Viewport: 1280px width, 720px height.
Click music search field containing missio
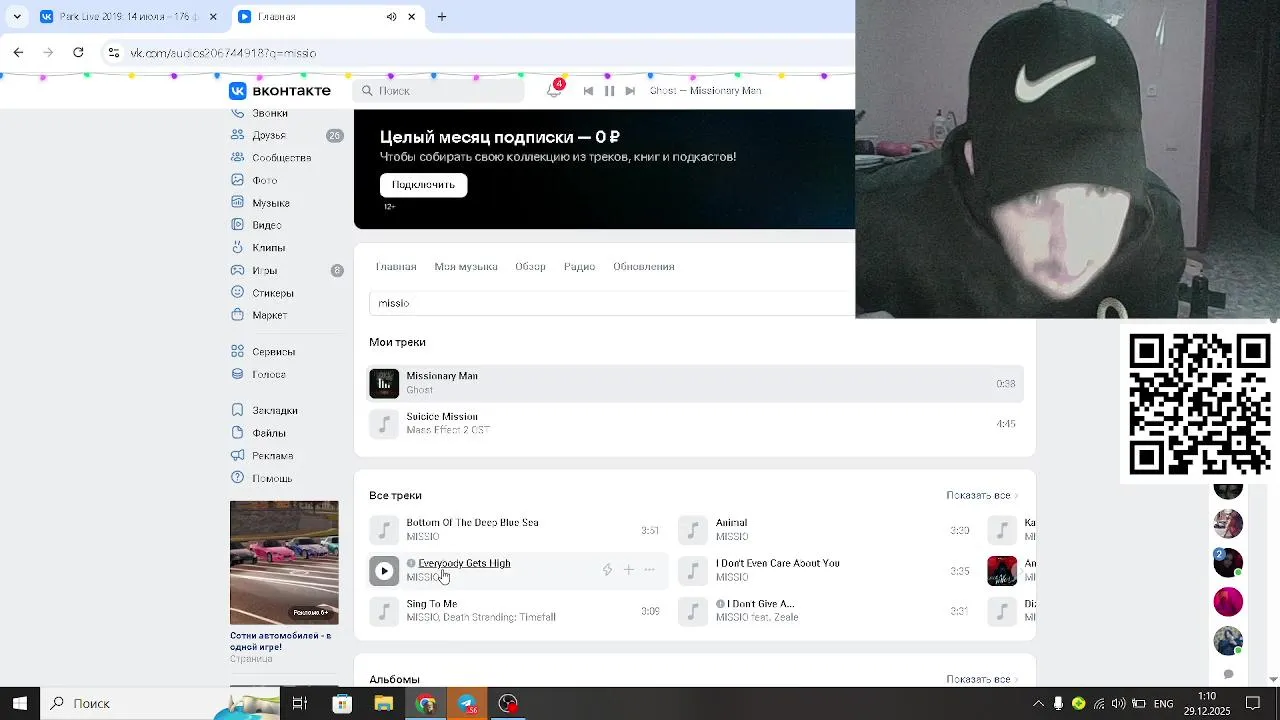pyautogui.click(x=612, y=303)
